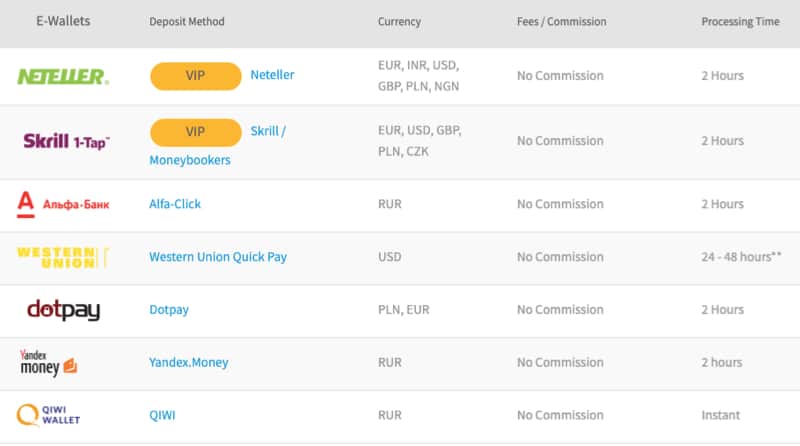Click the VIP badge beside Skrill

pyautogui.click(x=195, y=132)
